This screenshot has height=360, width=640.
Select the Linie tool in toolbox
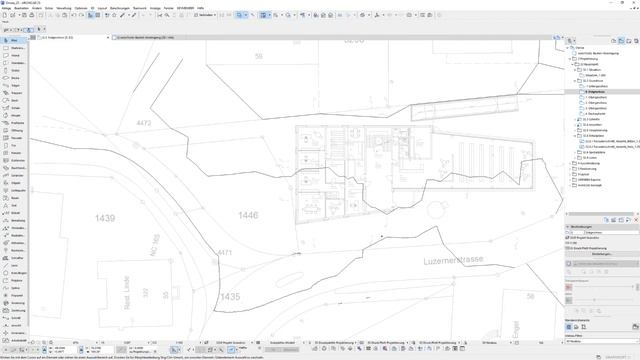pyautogui.click(x=13, y=266)
